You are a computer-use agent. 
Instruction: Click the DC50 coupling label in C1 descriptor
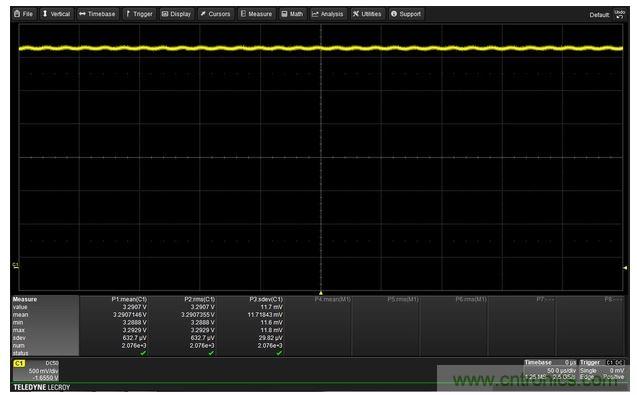[x=52, y=363]
